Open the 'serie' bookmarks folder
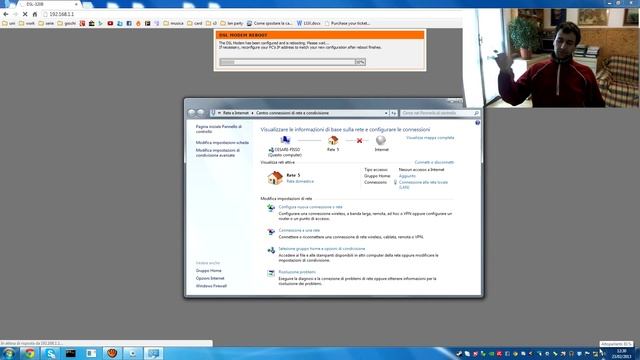 pos(46,23)
